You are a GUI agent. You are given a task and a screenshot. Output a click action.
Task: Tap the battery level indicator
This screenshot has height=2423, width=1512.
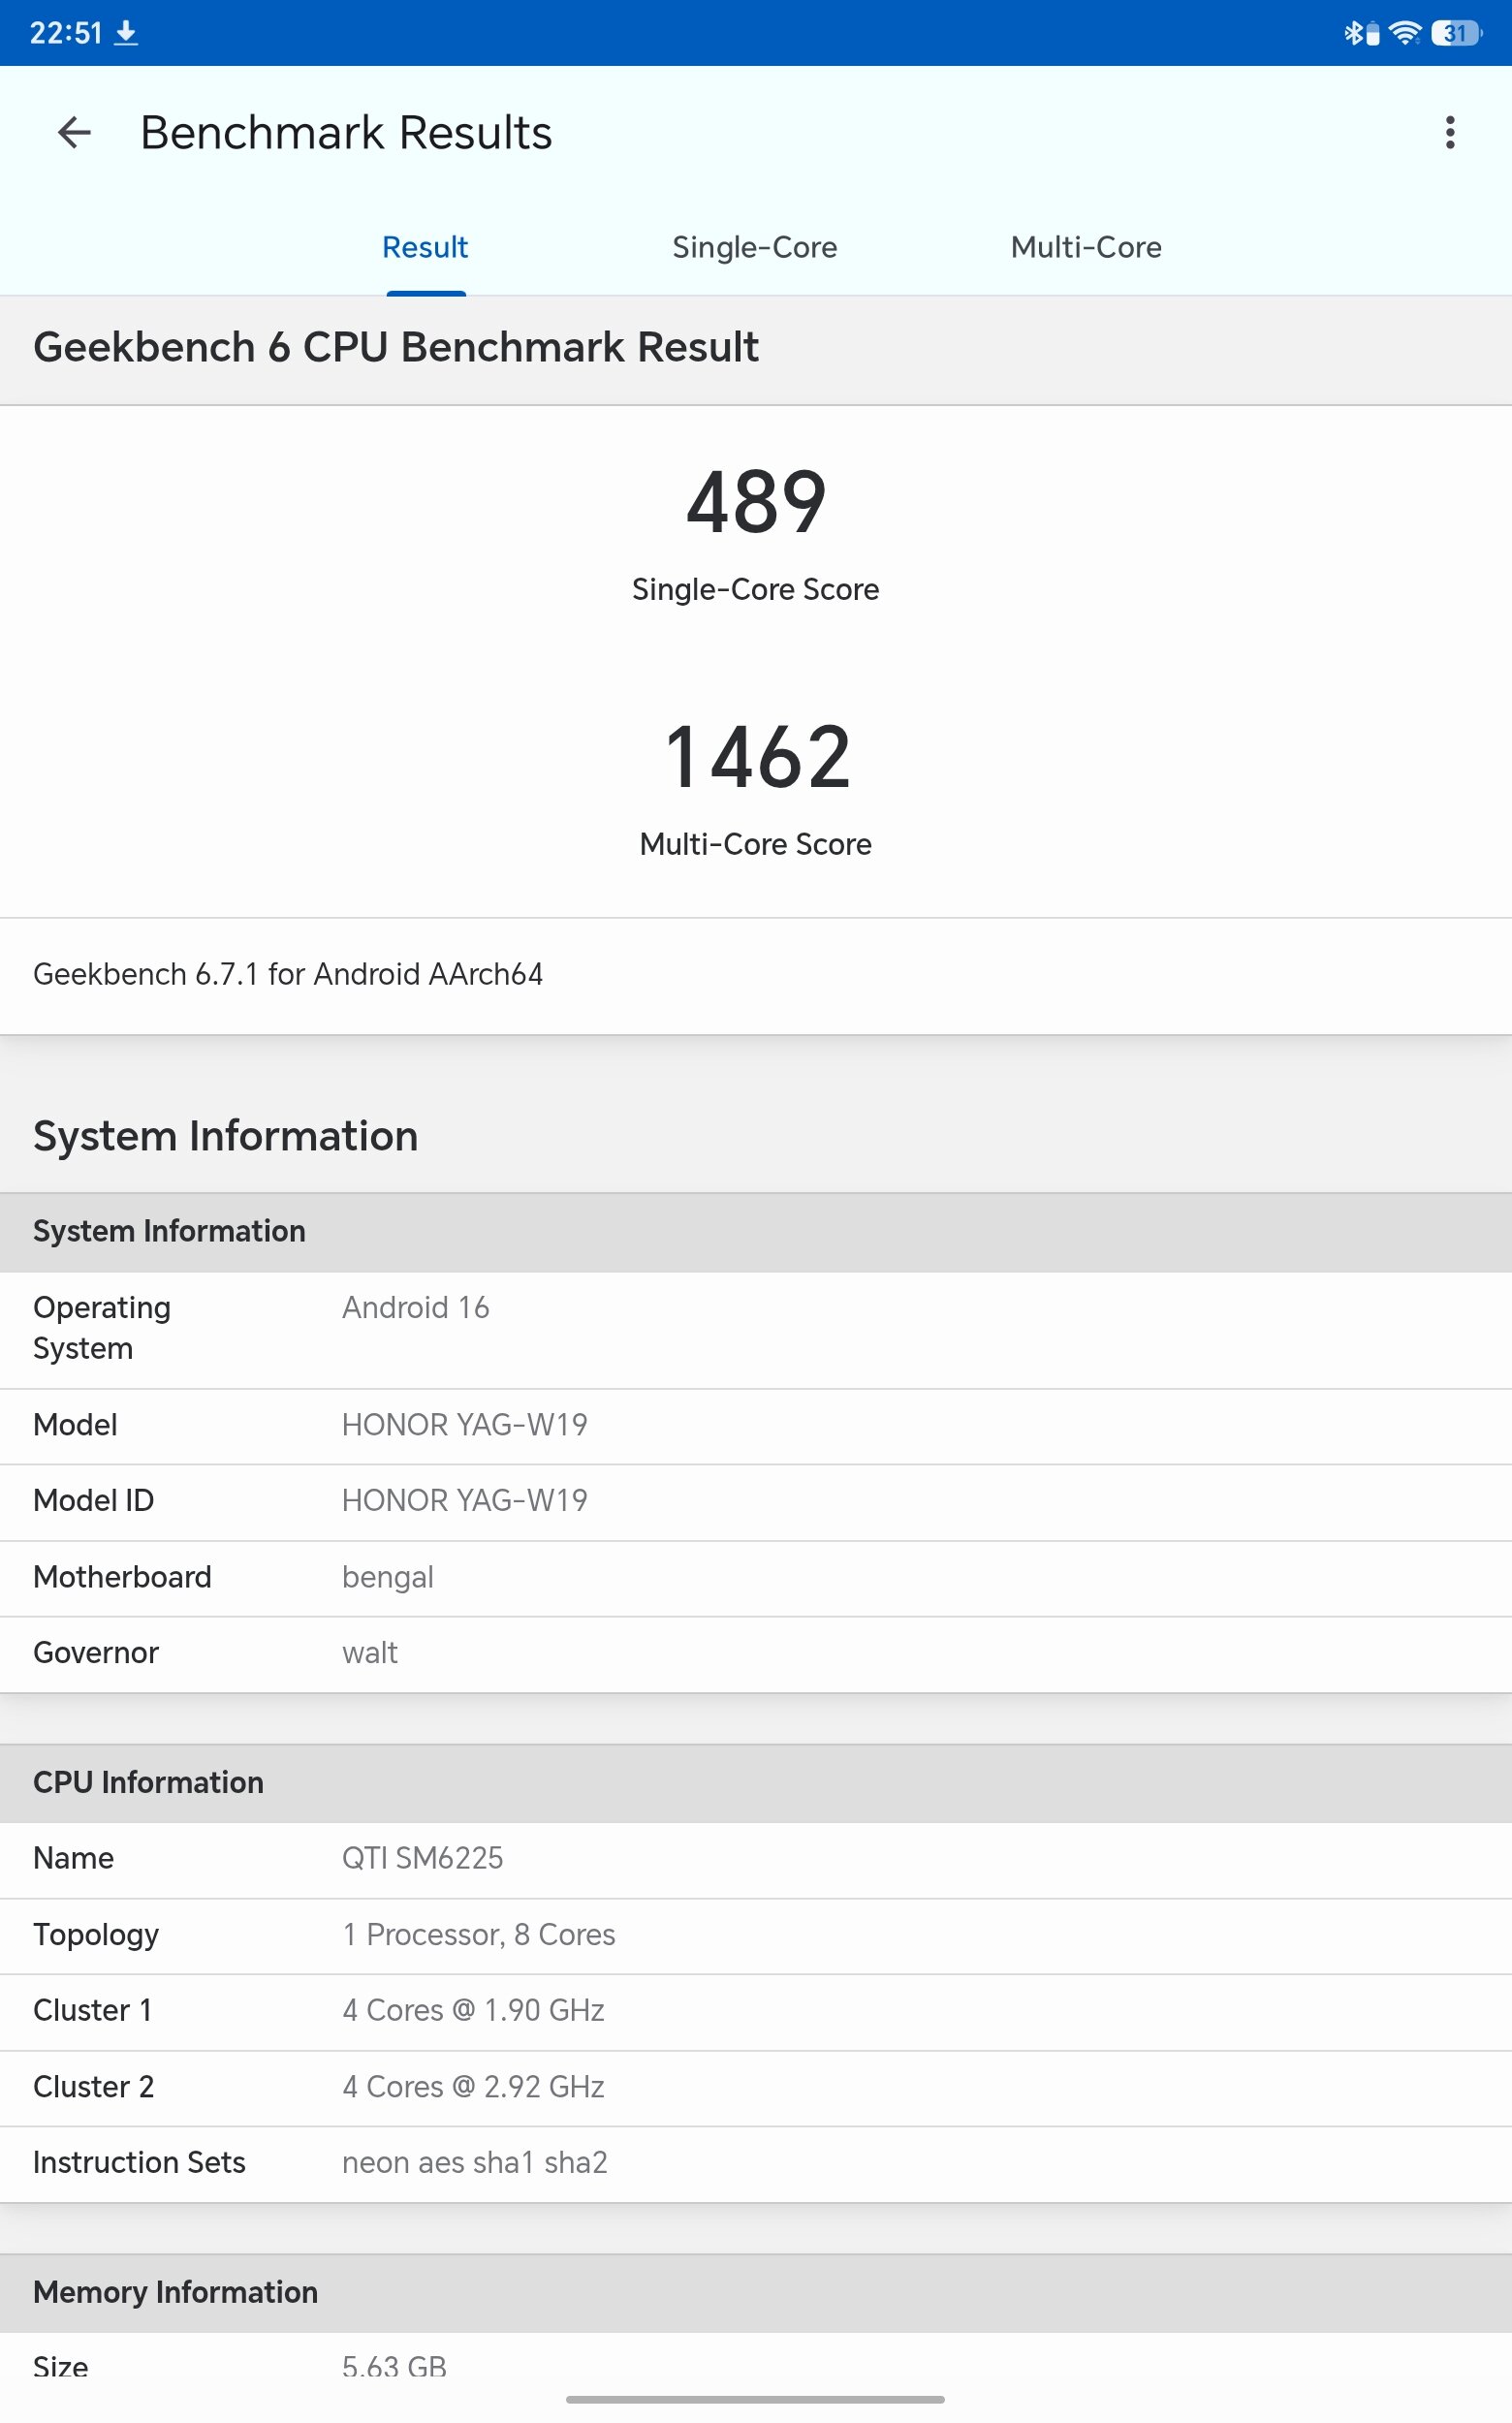click(1456, 33)
